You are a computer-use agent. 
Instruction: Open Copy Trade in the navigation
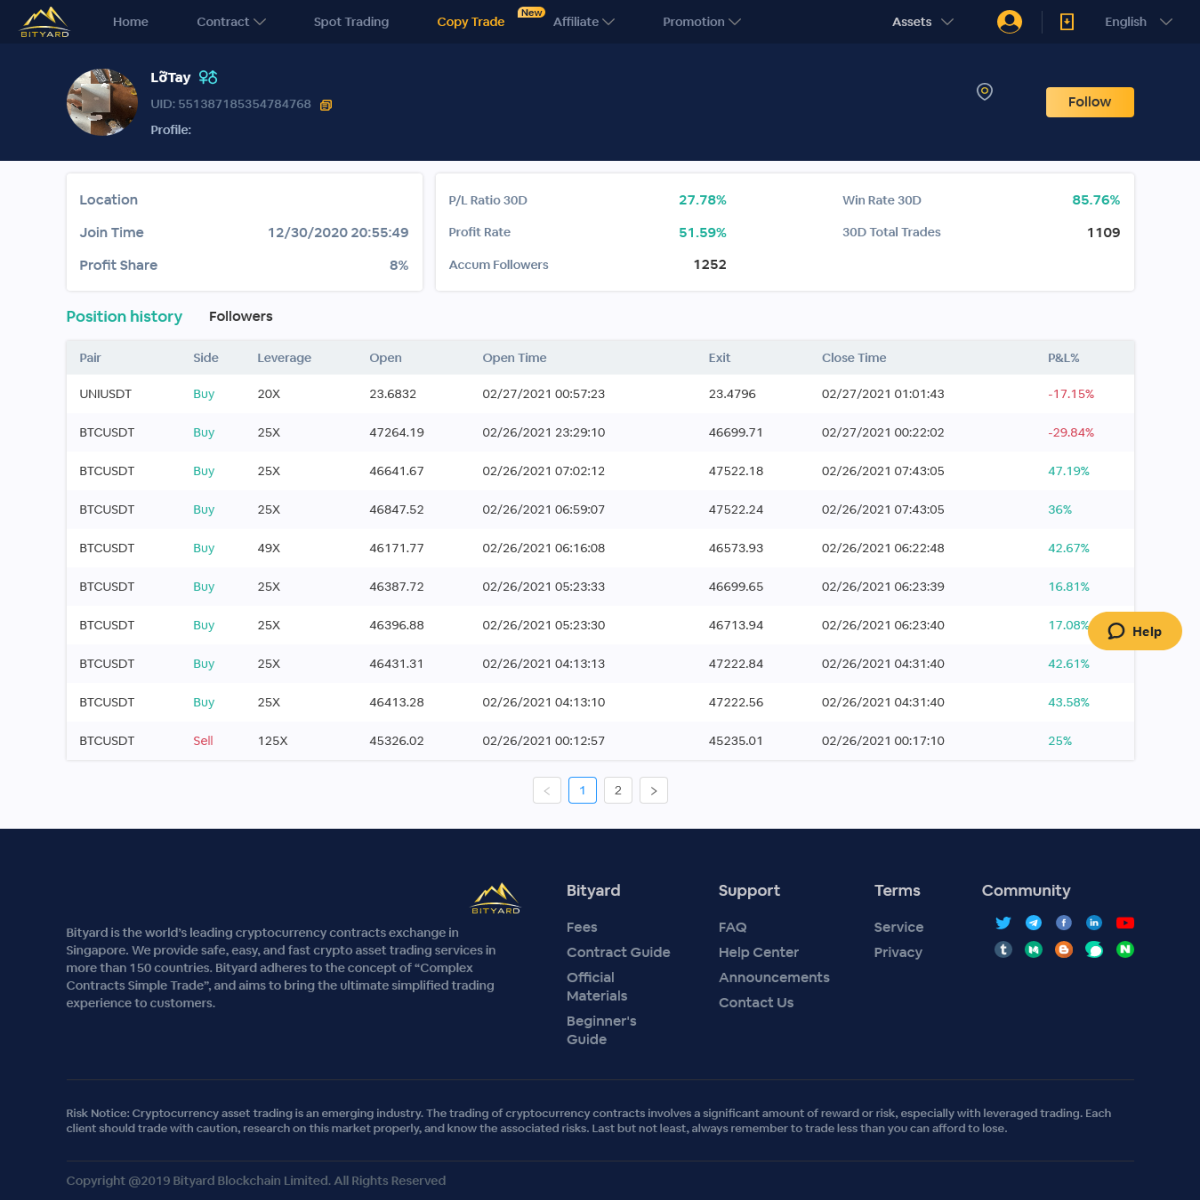coord(471,21)
